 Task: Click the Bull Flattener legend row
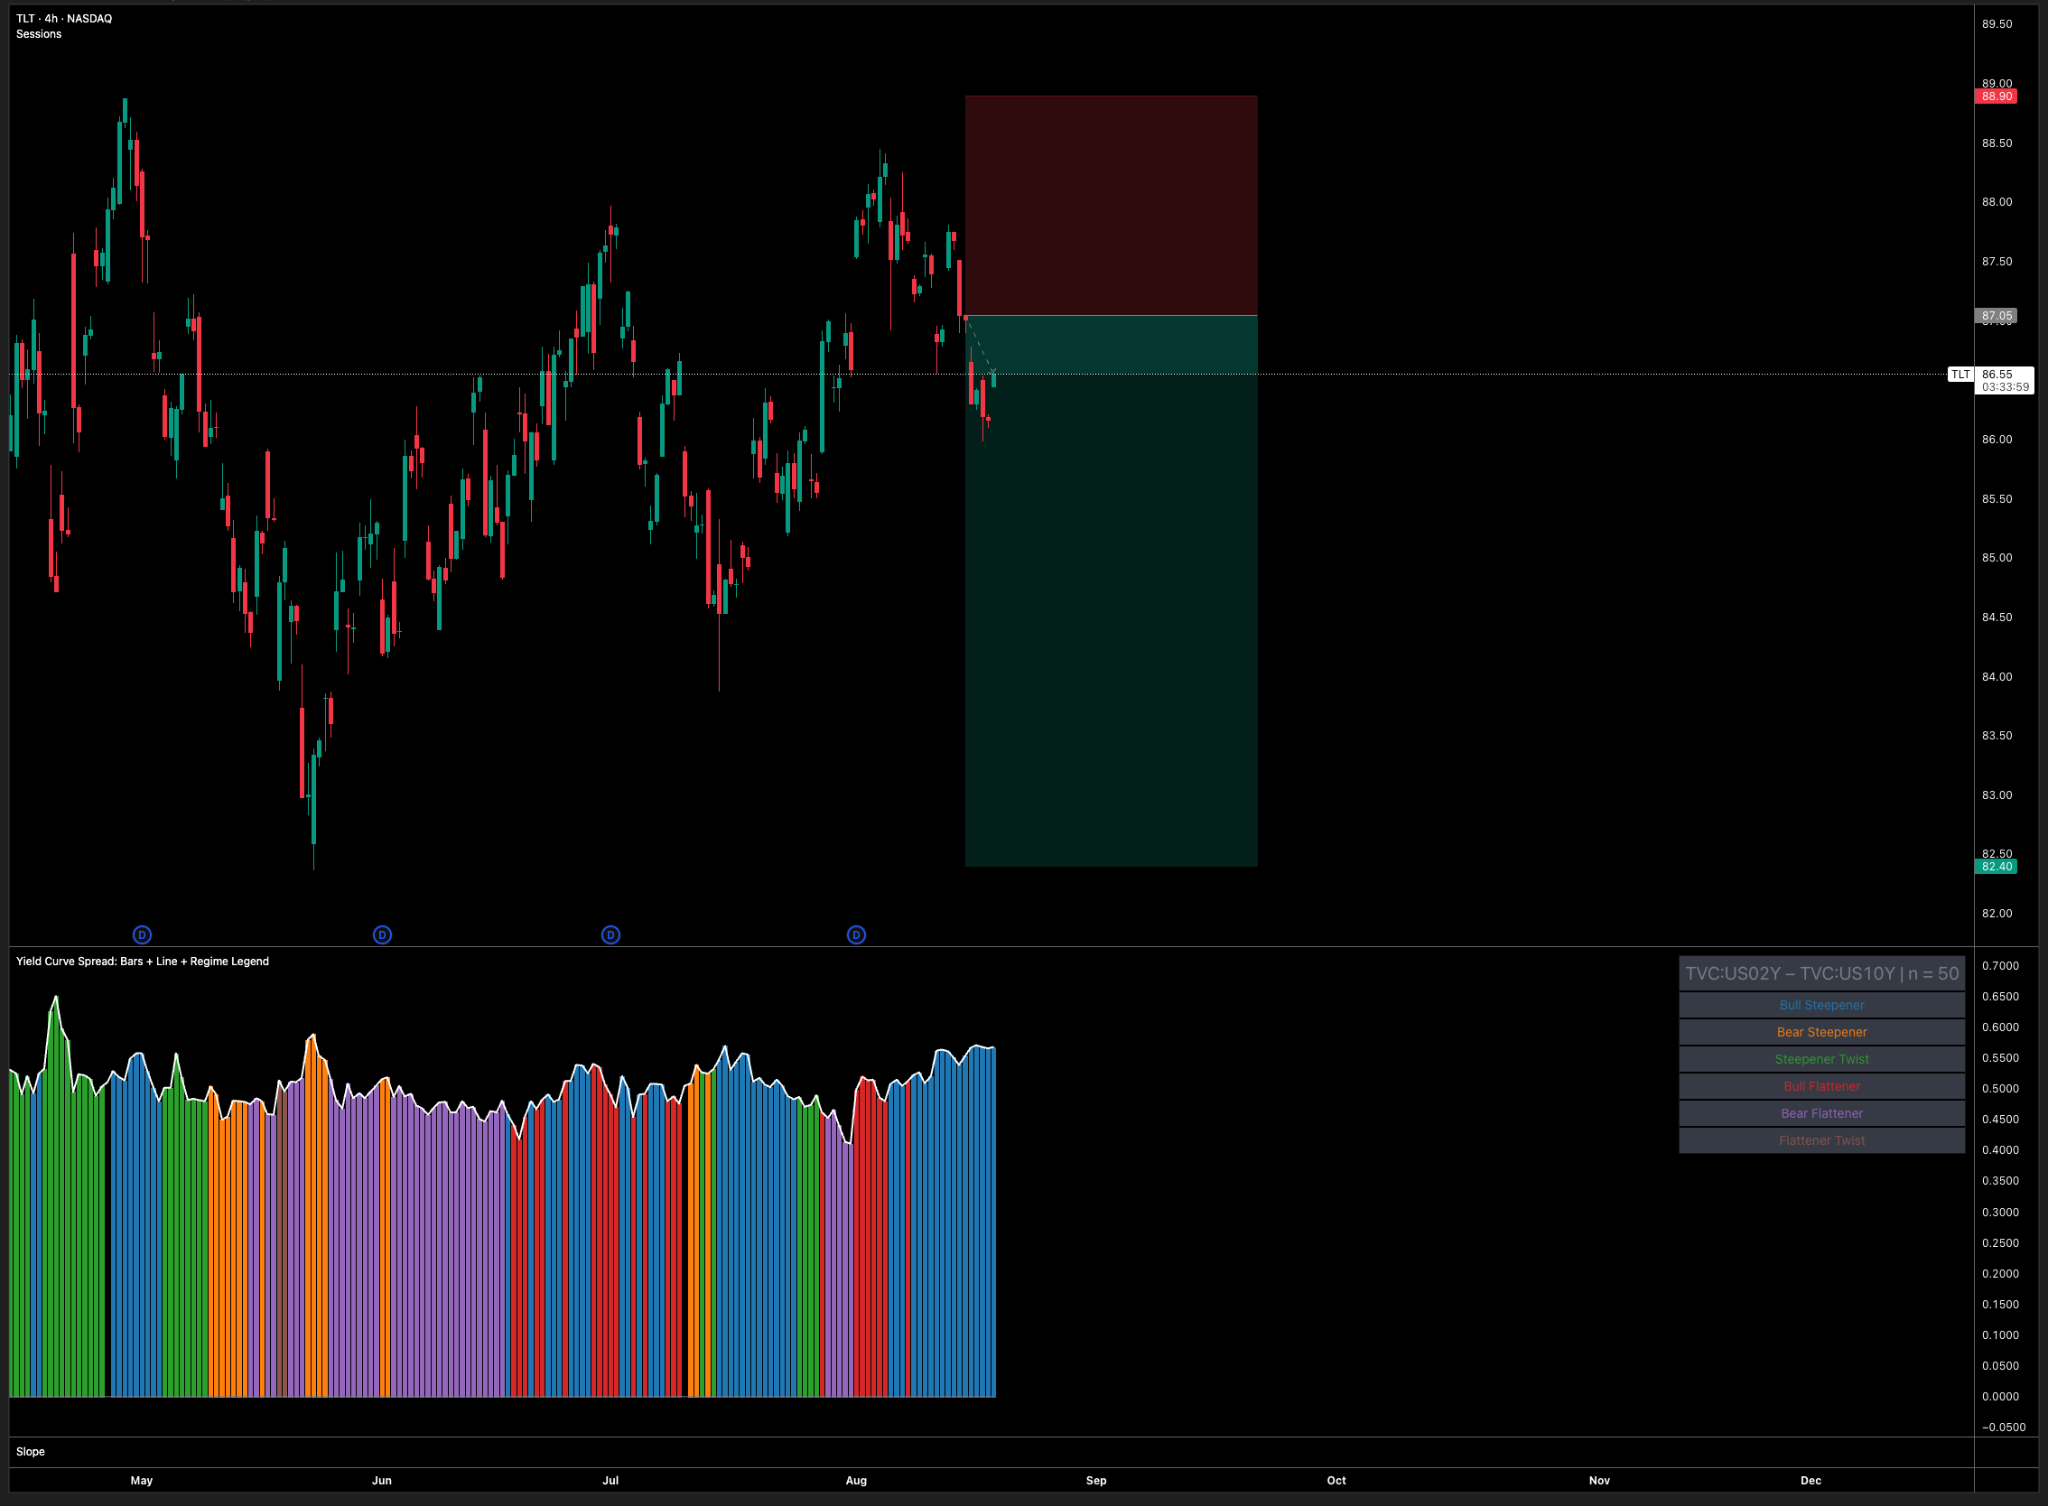click(x=1821, y=1086)
